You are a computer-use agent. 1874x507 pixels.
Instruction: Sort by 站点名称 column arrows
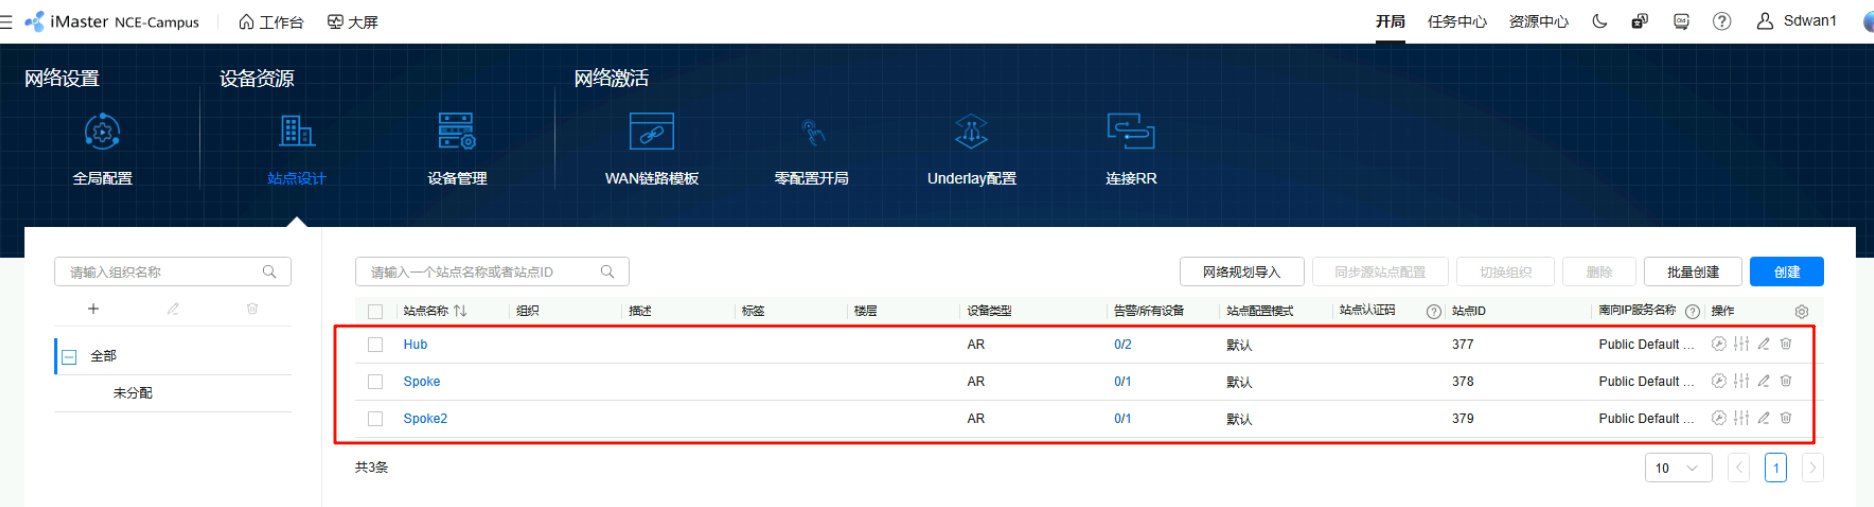[x=460, y=311]
